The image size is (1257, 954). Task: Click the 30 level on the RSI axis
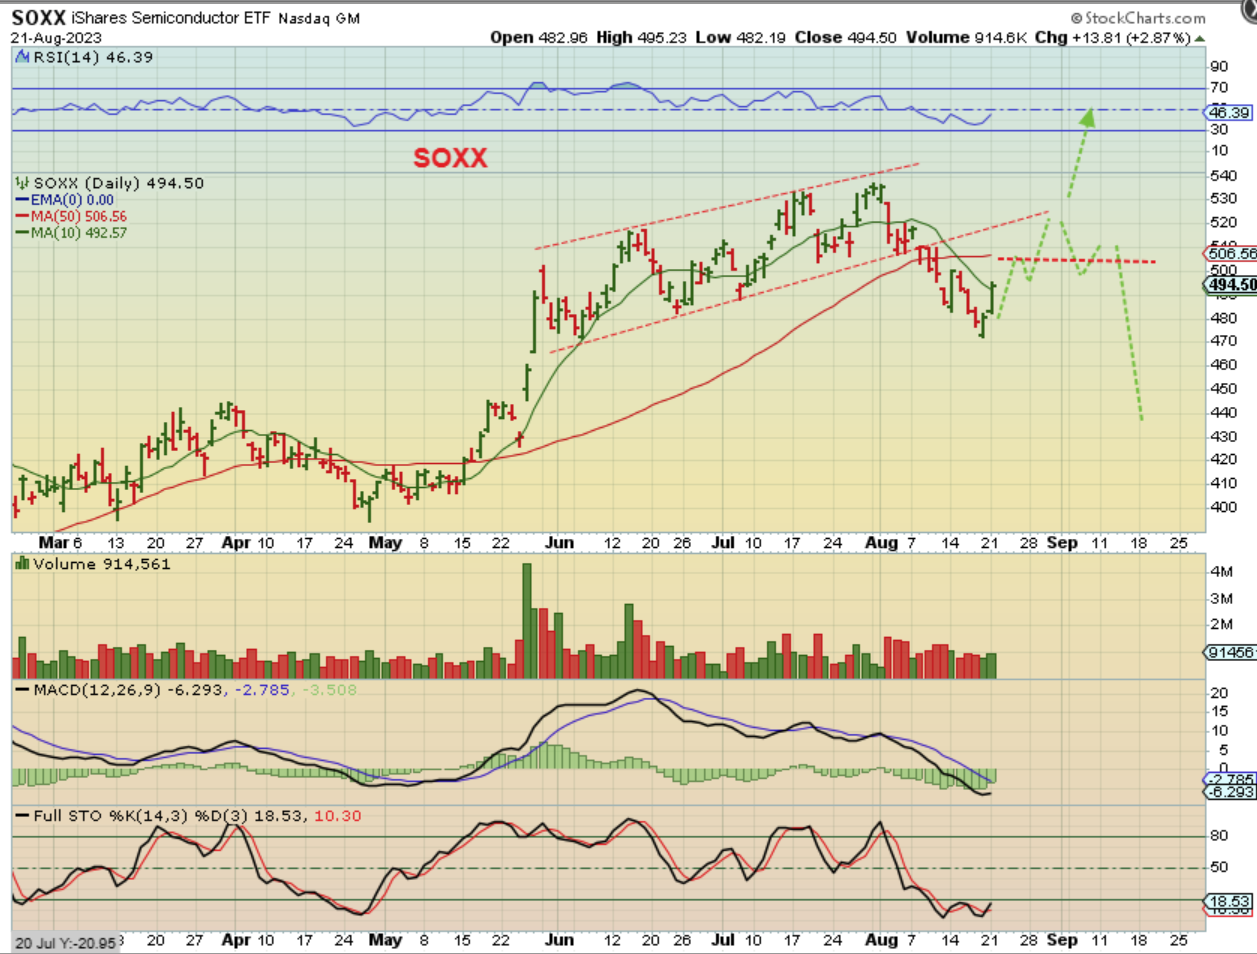coord(1219,130)
